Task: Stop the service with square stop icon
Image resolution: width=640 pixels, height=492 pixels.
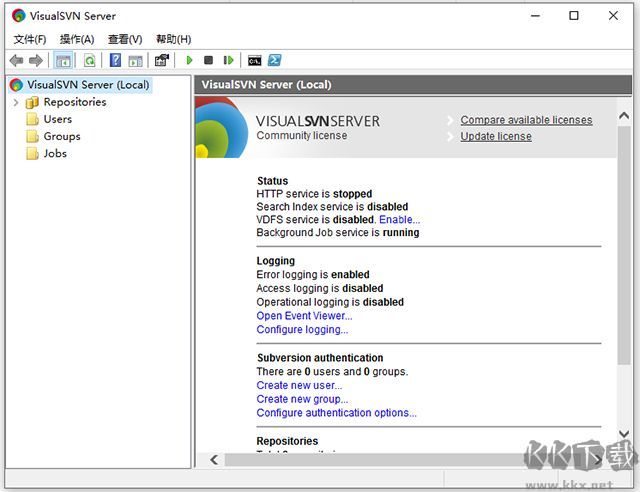Action: point(208,60)
